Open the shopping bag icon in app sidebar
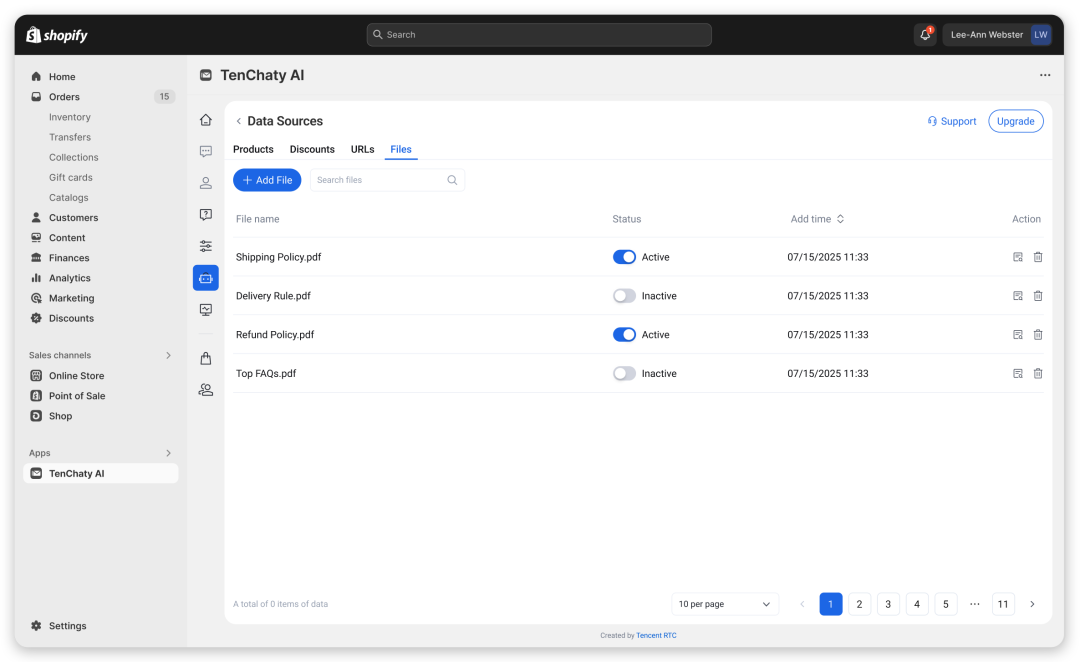The height and width of the screenshot is (662, 1080). tap(205, 358)
